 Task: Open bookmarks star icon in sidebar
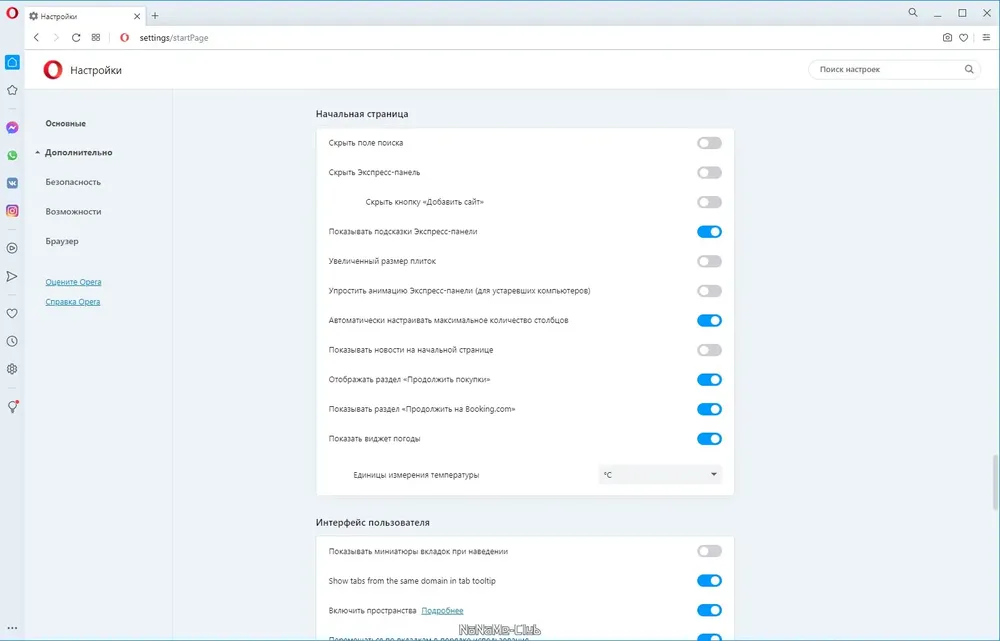click(x=12, y=90)
